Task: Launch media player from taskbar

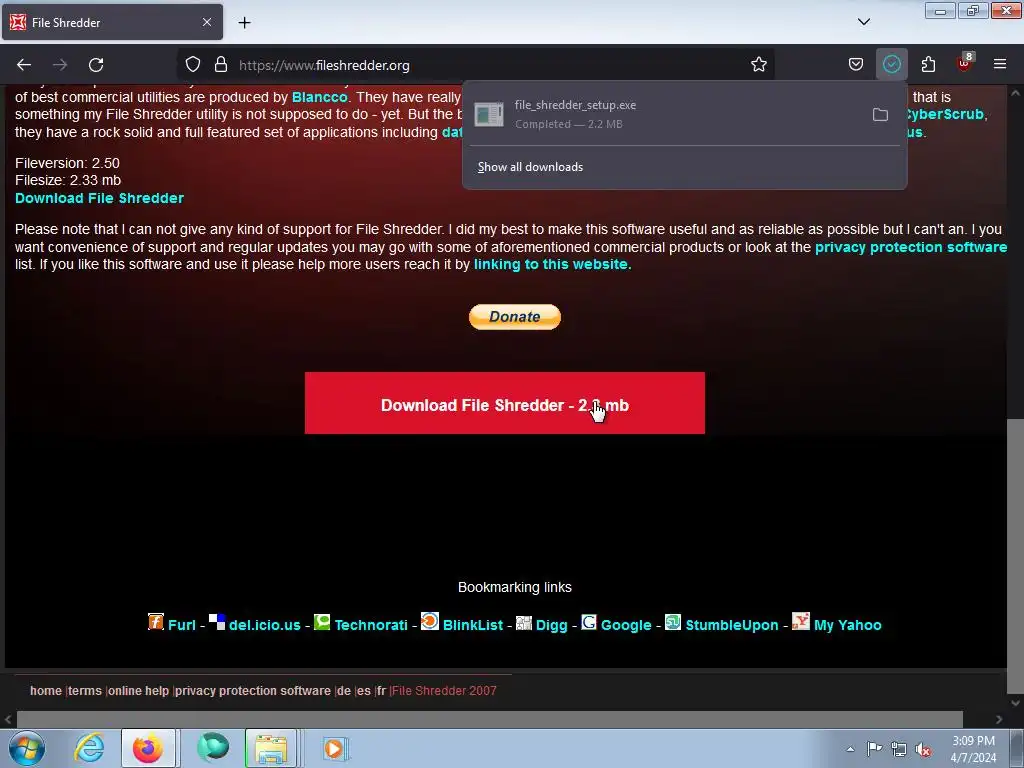Action: pyautogui.click(x=334, y=748)
